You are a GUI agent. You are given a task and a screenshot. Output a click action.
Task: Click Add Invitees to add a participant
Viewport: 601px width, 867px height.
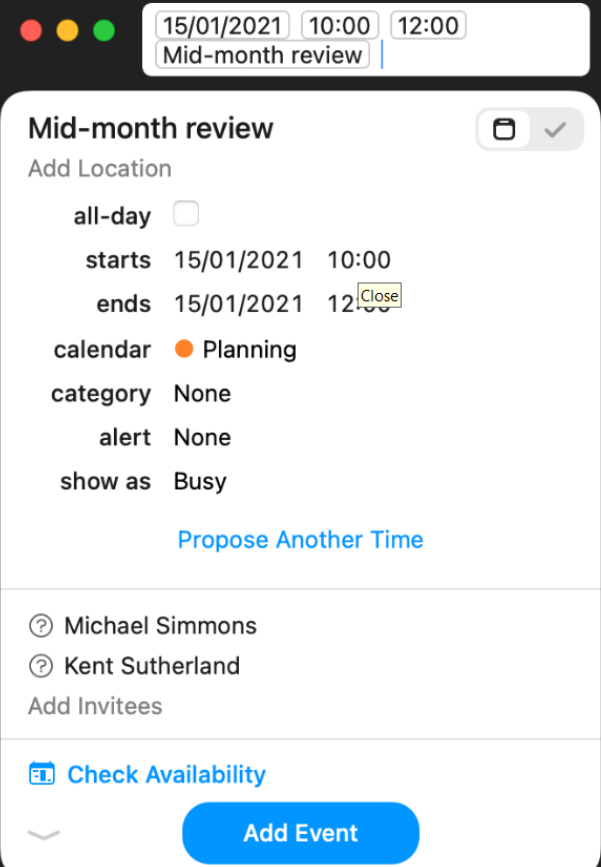click(96, 706)
